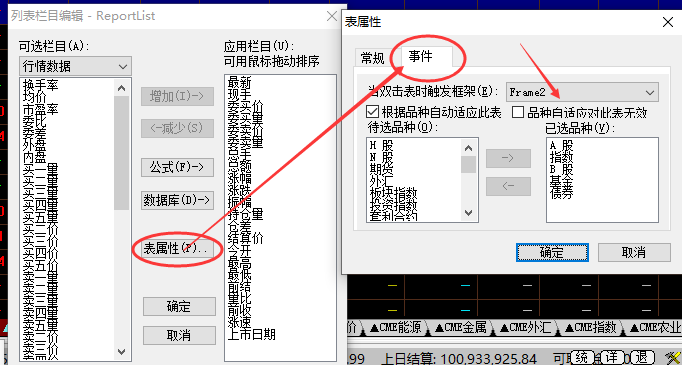The width and height of the screenshot is (682, 365).
Task: Confirm with 确定 in ReportList dialog
Action: click(x=179, y=306)
